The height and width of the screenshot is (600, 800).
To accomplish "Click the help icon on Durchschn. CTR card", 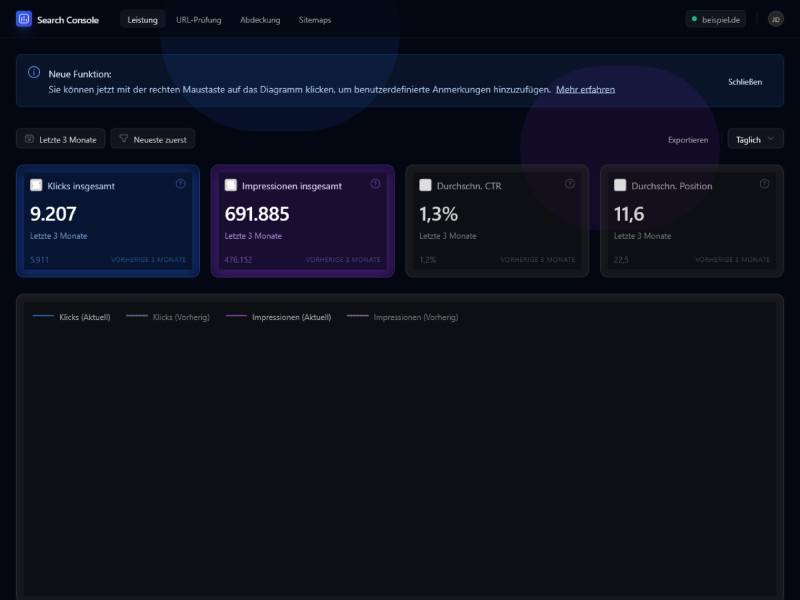I will coord(570,184).
